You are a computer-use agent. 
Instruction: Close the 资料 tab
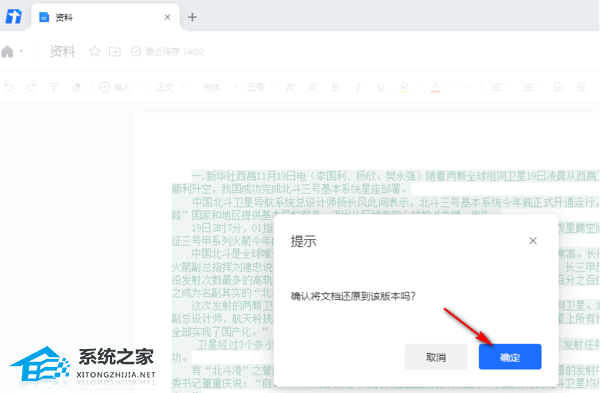pyautogui.click(x=167, y=17)
